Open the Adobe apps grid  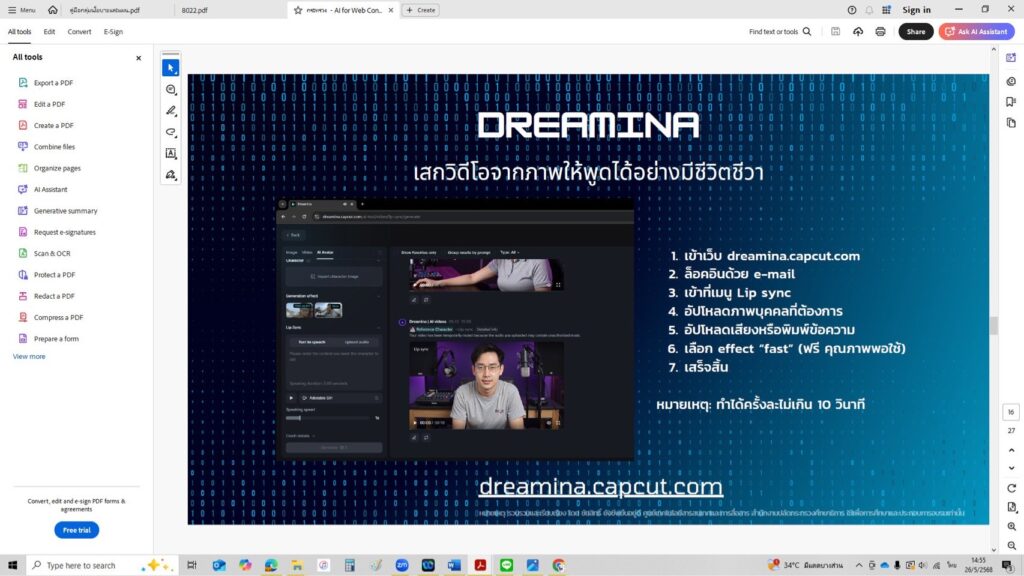click(886, 10)
